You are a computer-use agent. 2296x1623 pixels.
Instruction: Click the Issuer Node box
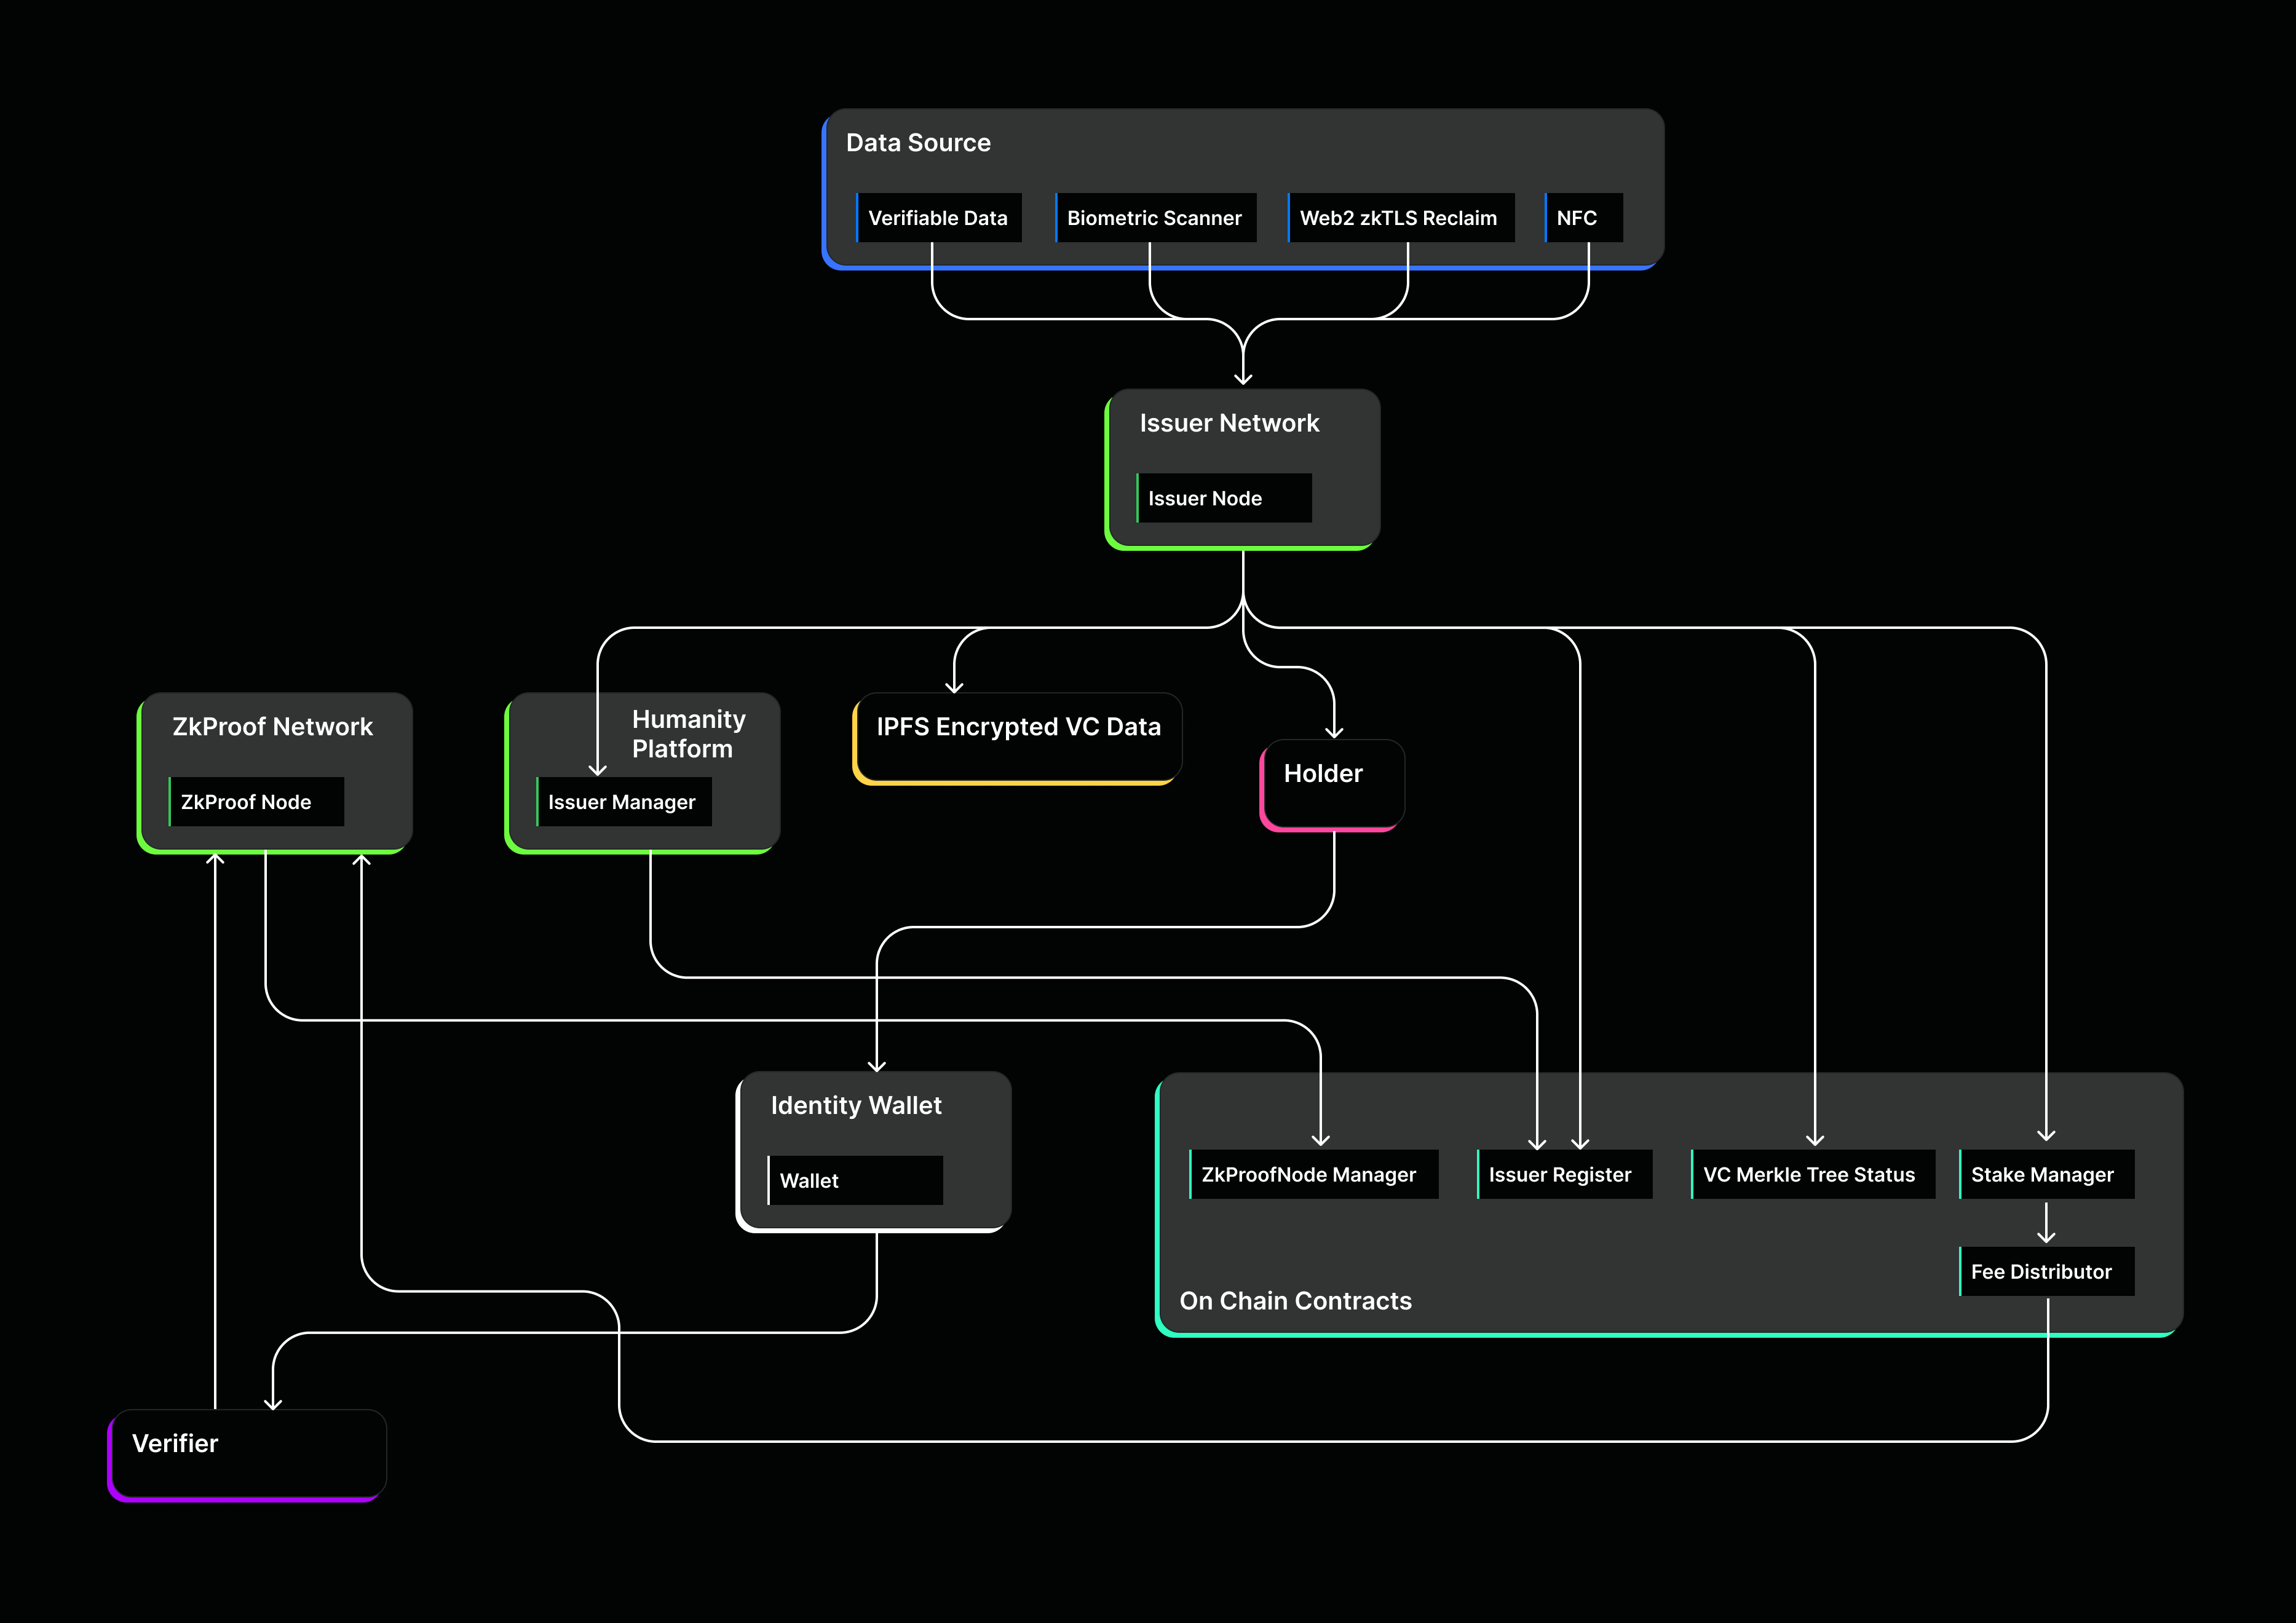click(1223, 498)
